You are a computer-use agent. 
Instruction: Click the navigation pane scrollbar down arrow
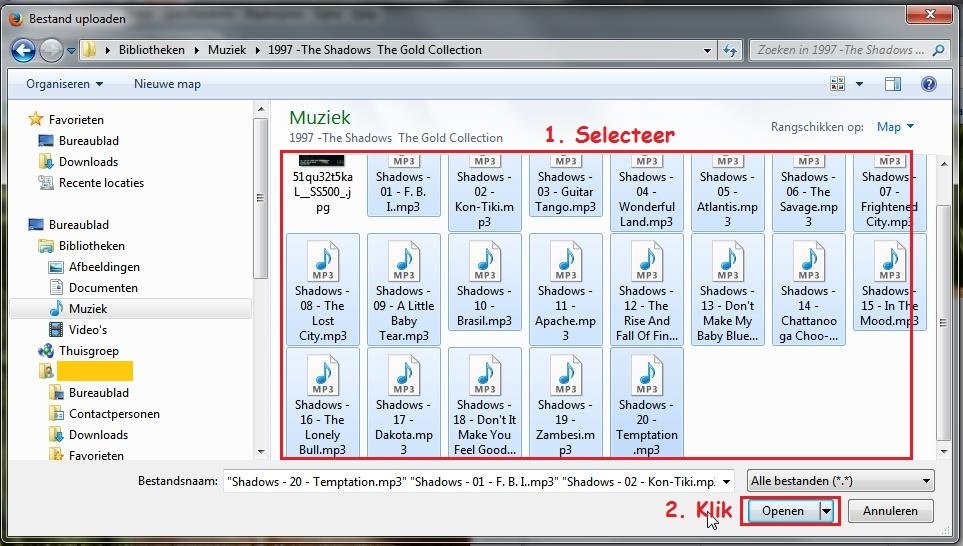click(x=261, y=451)
